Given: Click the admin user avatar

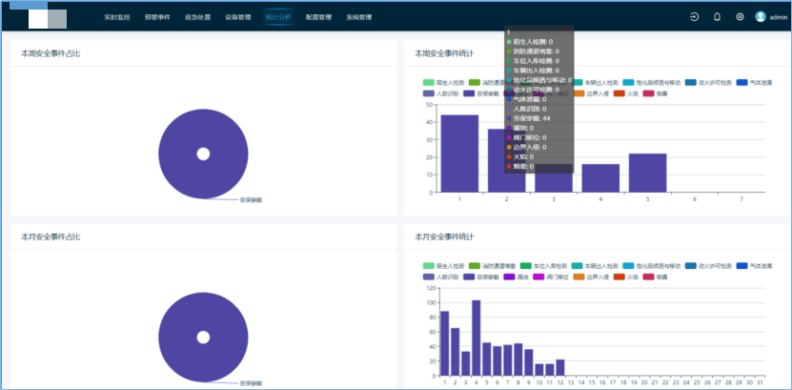Looking at the screenshot, I should tap(760, 17).
